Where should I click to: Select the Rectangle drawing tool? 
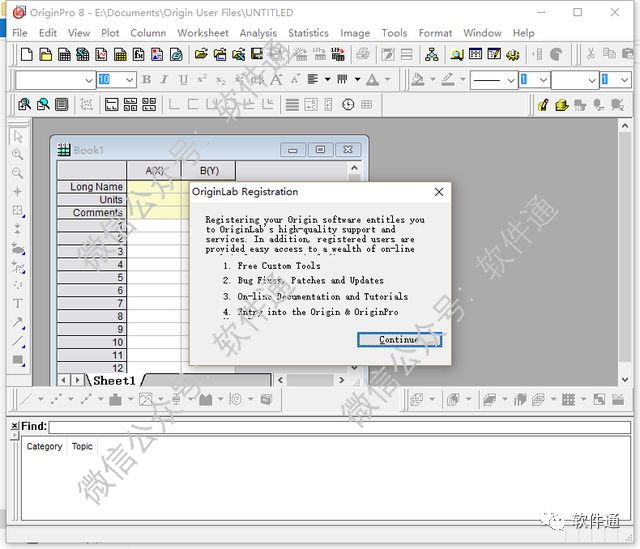[x=18, y=360]
